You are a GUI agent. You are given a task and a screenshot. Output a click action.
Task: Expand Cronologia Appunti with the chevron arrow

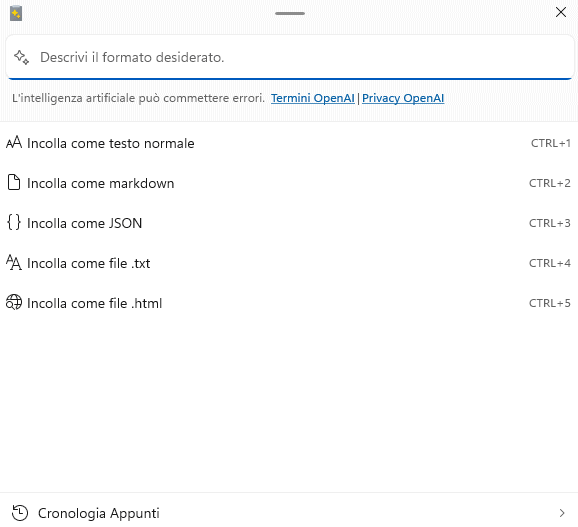coord(562,513)
